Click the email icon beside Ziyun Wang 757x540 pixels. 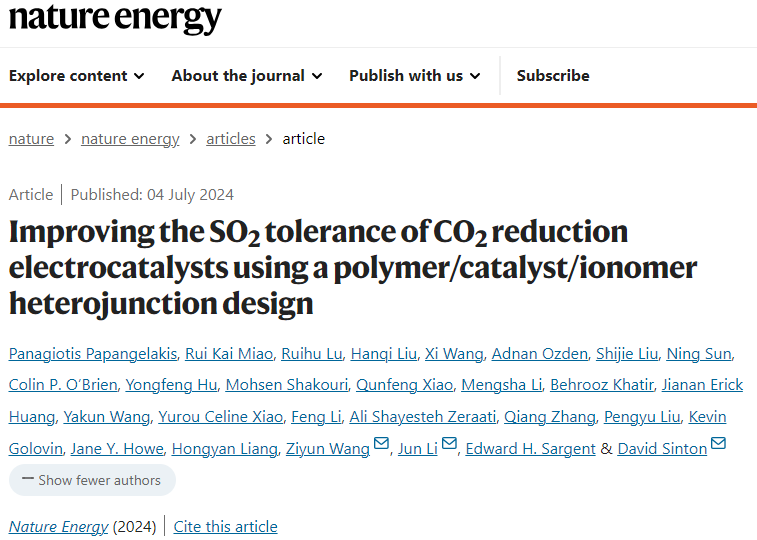click(381, 443)
